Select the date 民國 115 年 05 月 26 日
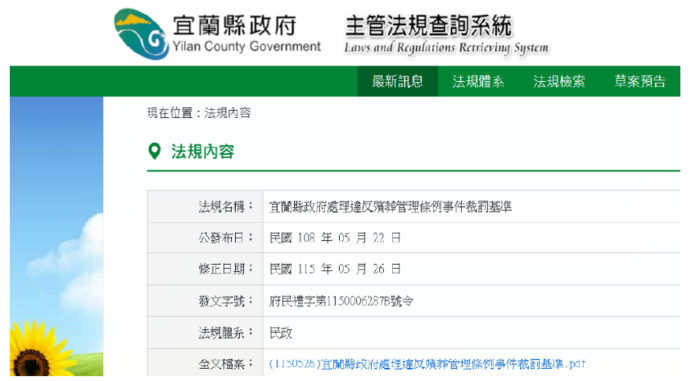700x381 pixels. [335, 269]
